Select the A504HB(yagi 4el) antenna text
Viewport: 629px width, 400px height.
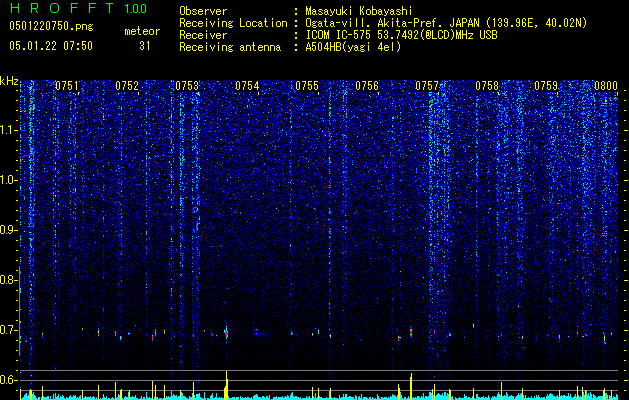(353, 47)
